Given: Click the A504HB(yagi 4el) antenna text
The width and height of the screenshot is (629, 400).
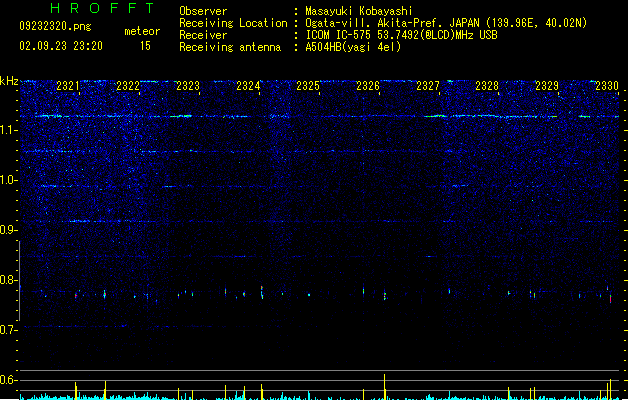Looking at the screenshot, I should click(x=353, y=47).
